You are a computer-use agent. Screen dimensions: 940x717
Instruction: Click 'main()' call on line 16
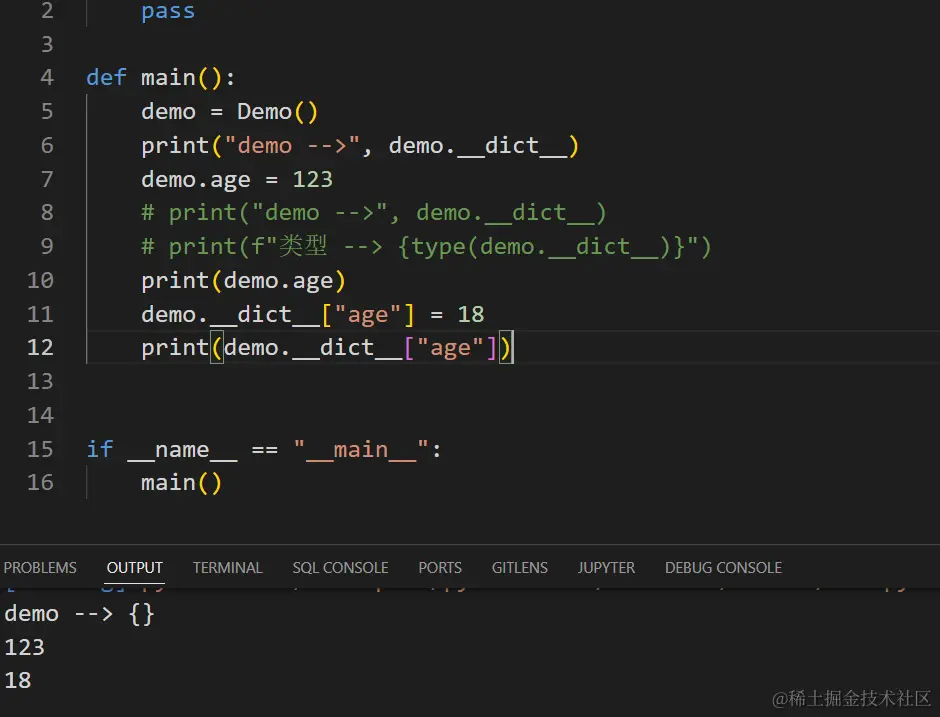[x=181, y=483]
